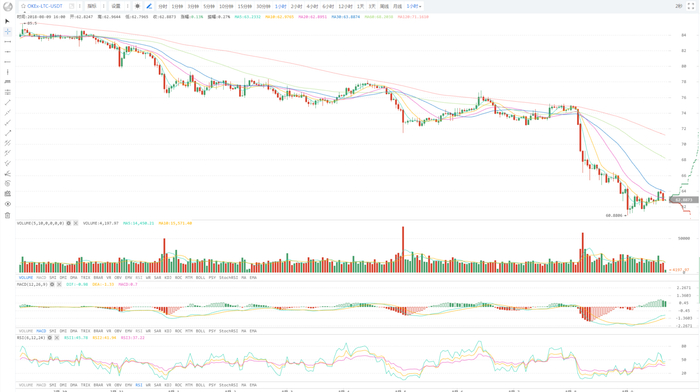Open the lock drawings tool
This screenshot has width=700, height=392.
pos(7,194)
